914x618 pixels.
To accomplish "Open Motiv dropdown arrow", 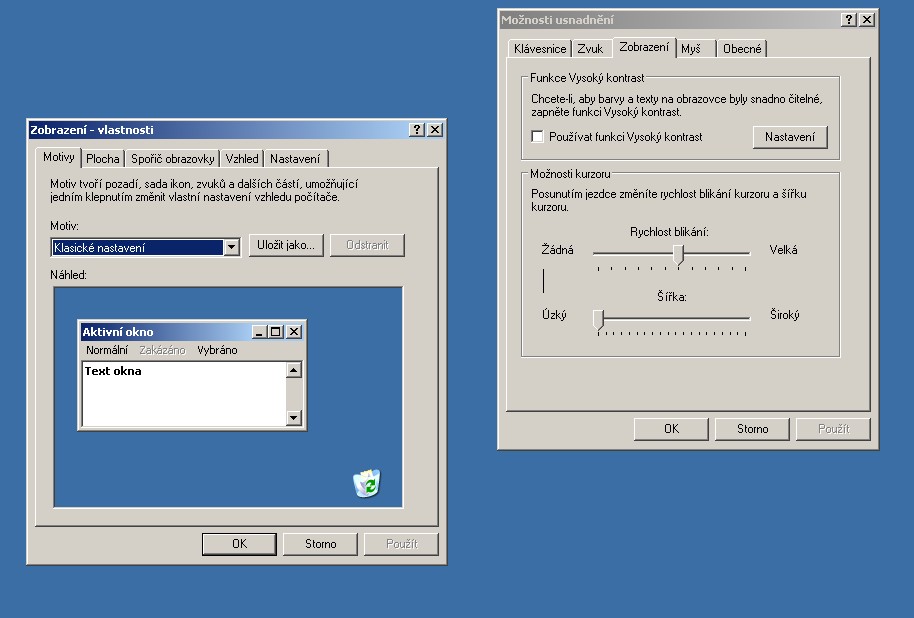I will pyautogui.click(x=231, y=247).
